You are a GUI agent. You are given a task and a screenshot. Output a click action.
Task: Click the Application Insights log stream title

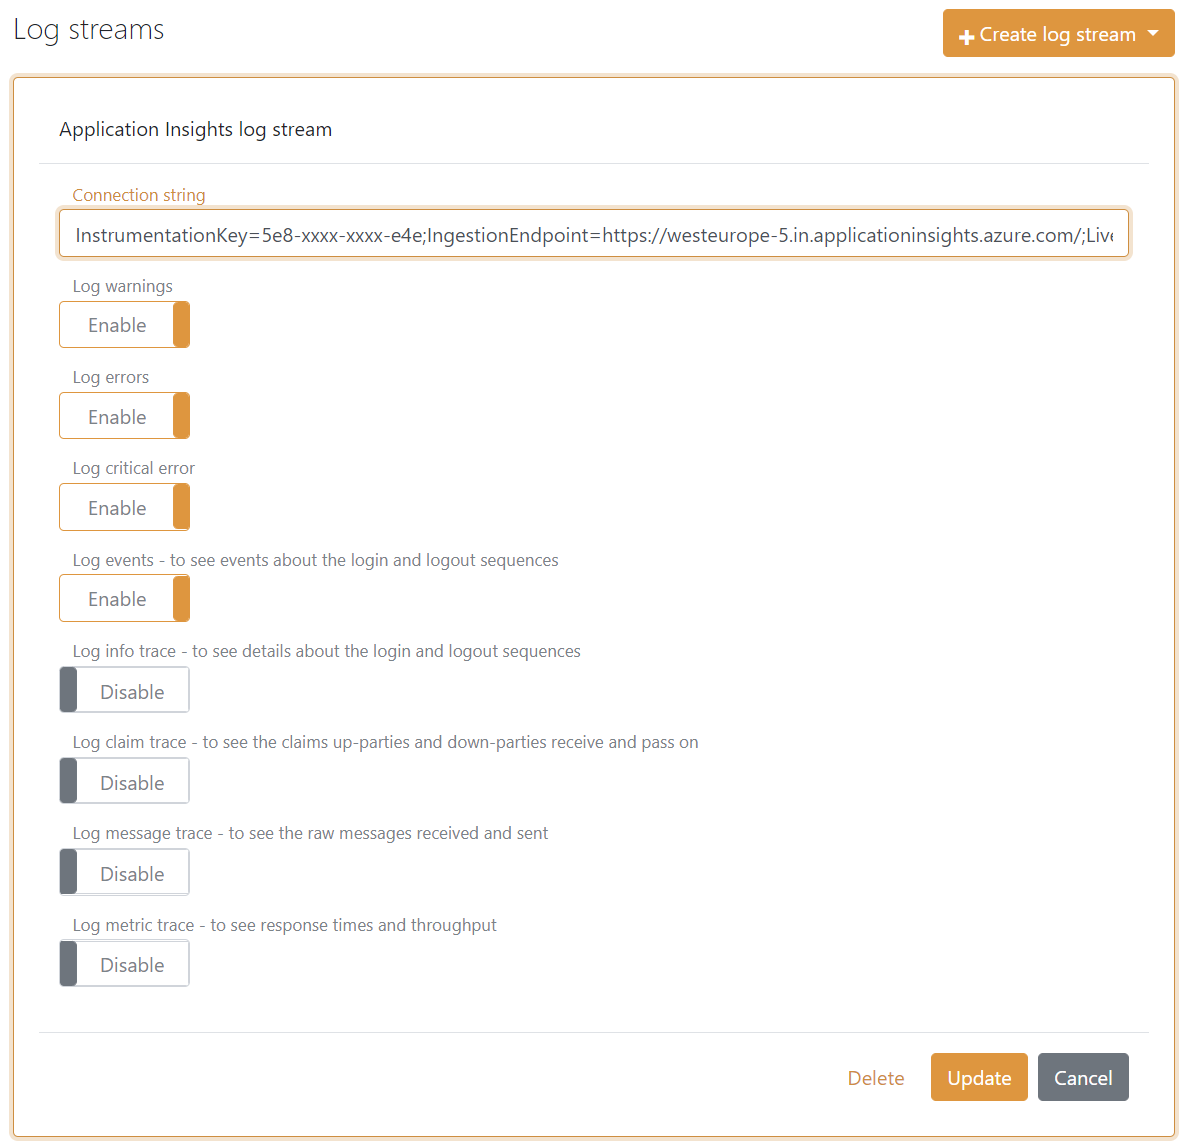pyautogui.click(x=195, y=129)
